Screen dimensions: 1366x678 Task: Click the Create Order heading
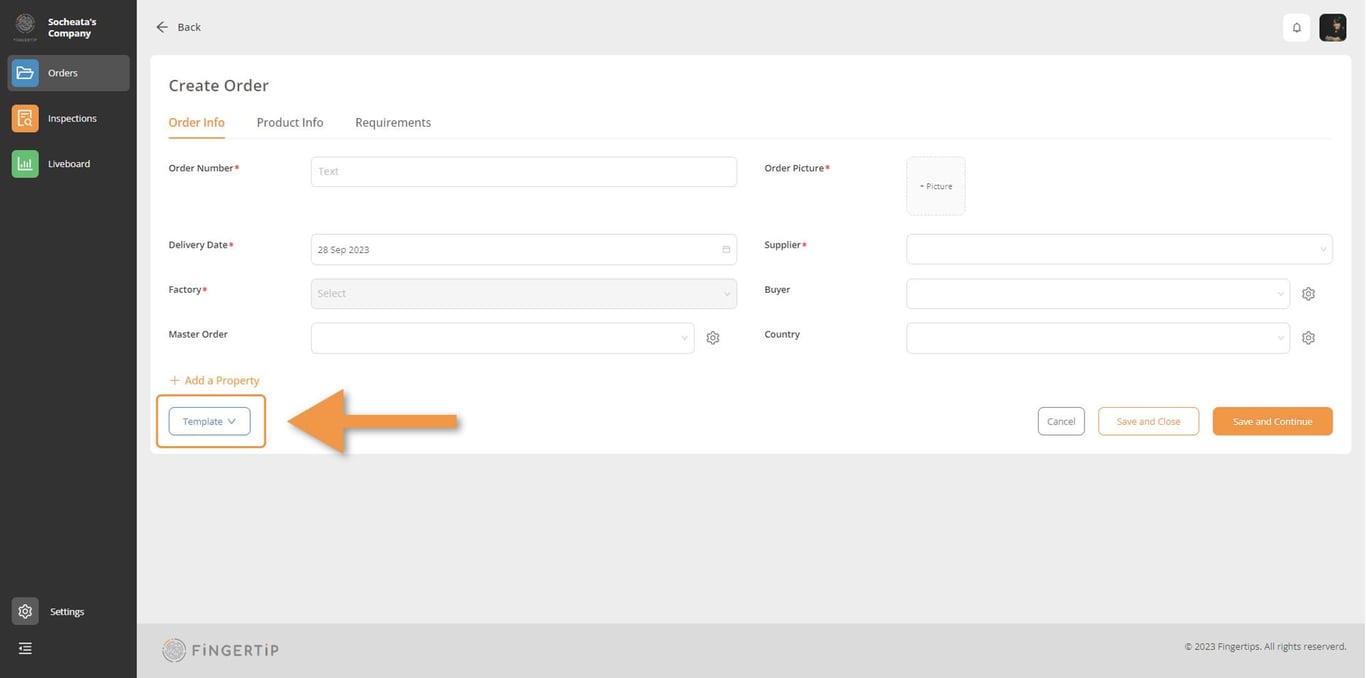[219, 86]
